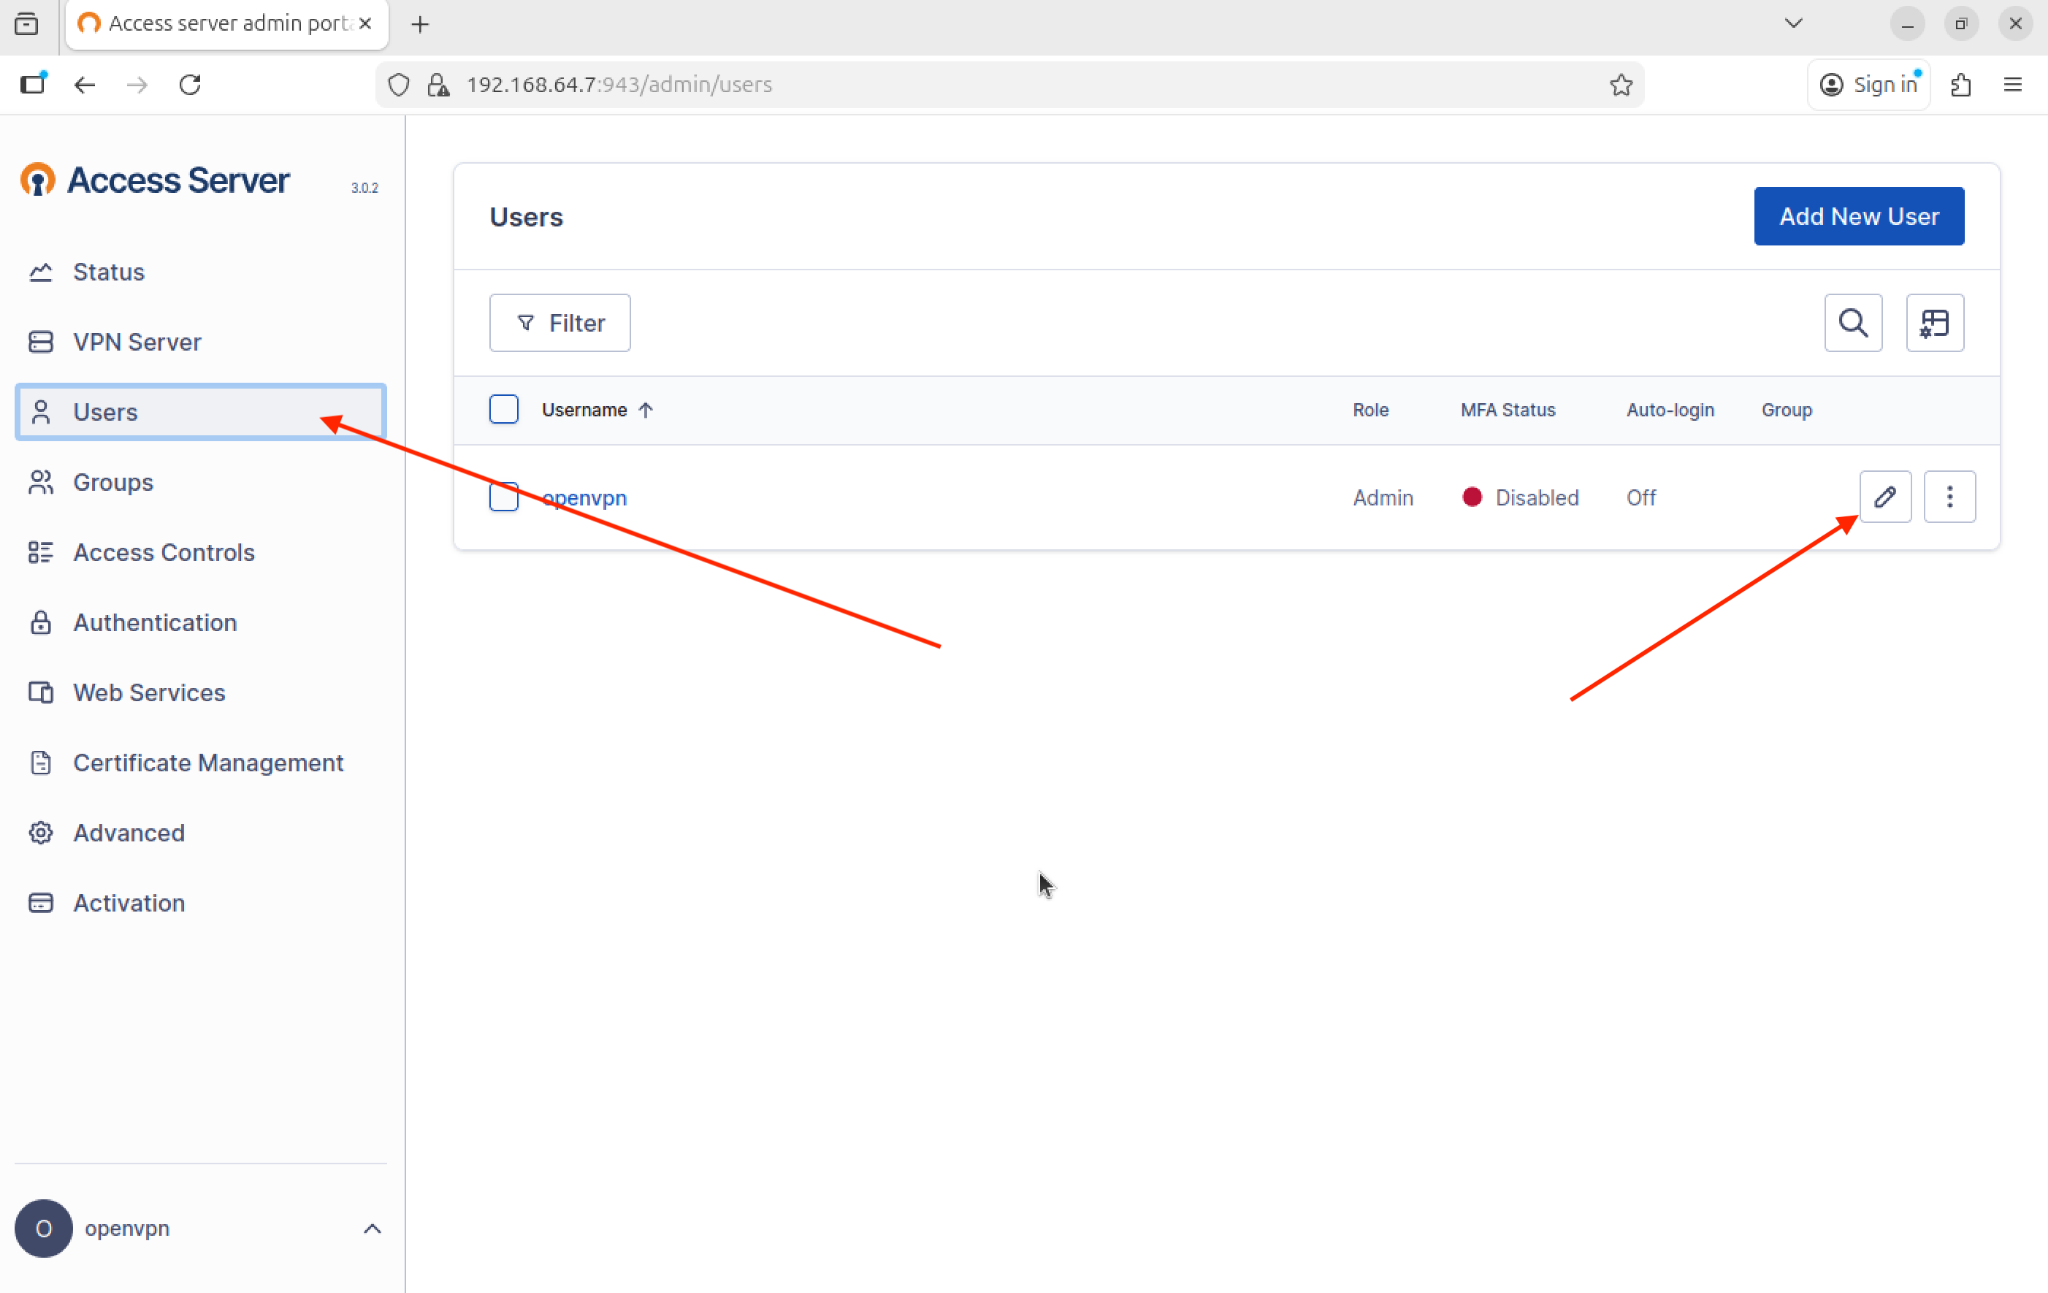Sort by Username column header
2048x1293 pixels.
pos(597,410)
